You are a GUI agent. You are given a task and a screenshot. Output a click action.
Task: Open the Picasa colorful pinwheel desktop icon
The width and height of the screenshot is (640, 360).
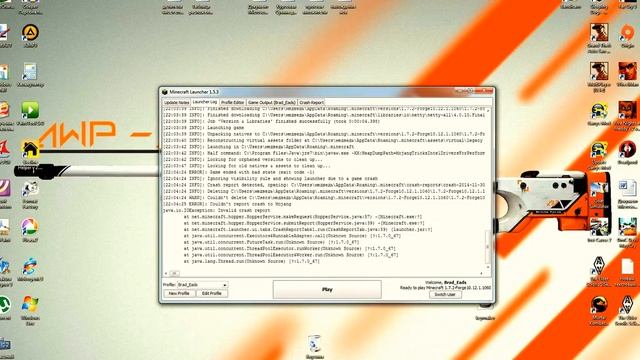pos(30,227)
